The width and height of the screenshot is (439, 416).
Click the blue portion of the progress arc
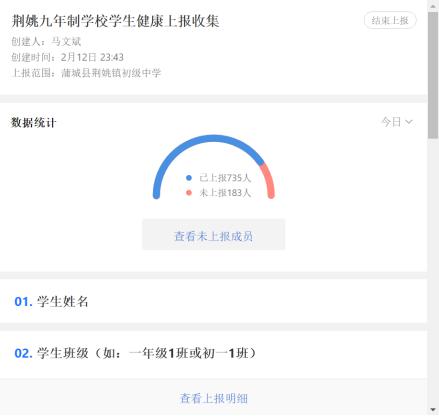[x=200, y=141]
